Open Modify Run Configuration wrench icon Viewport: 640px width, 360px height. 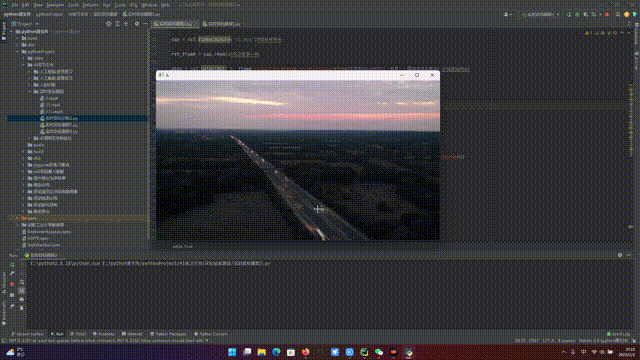(12, 273)
